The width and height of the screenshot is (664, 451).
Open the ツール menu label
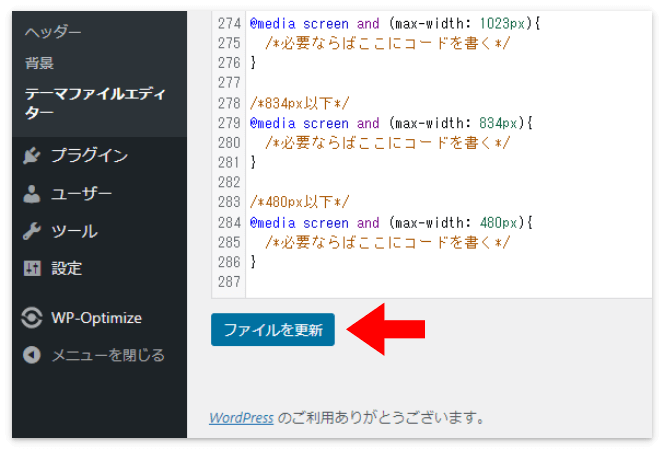point(75,231)
